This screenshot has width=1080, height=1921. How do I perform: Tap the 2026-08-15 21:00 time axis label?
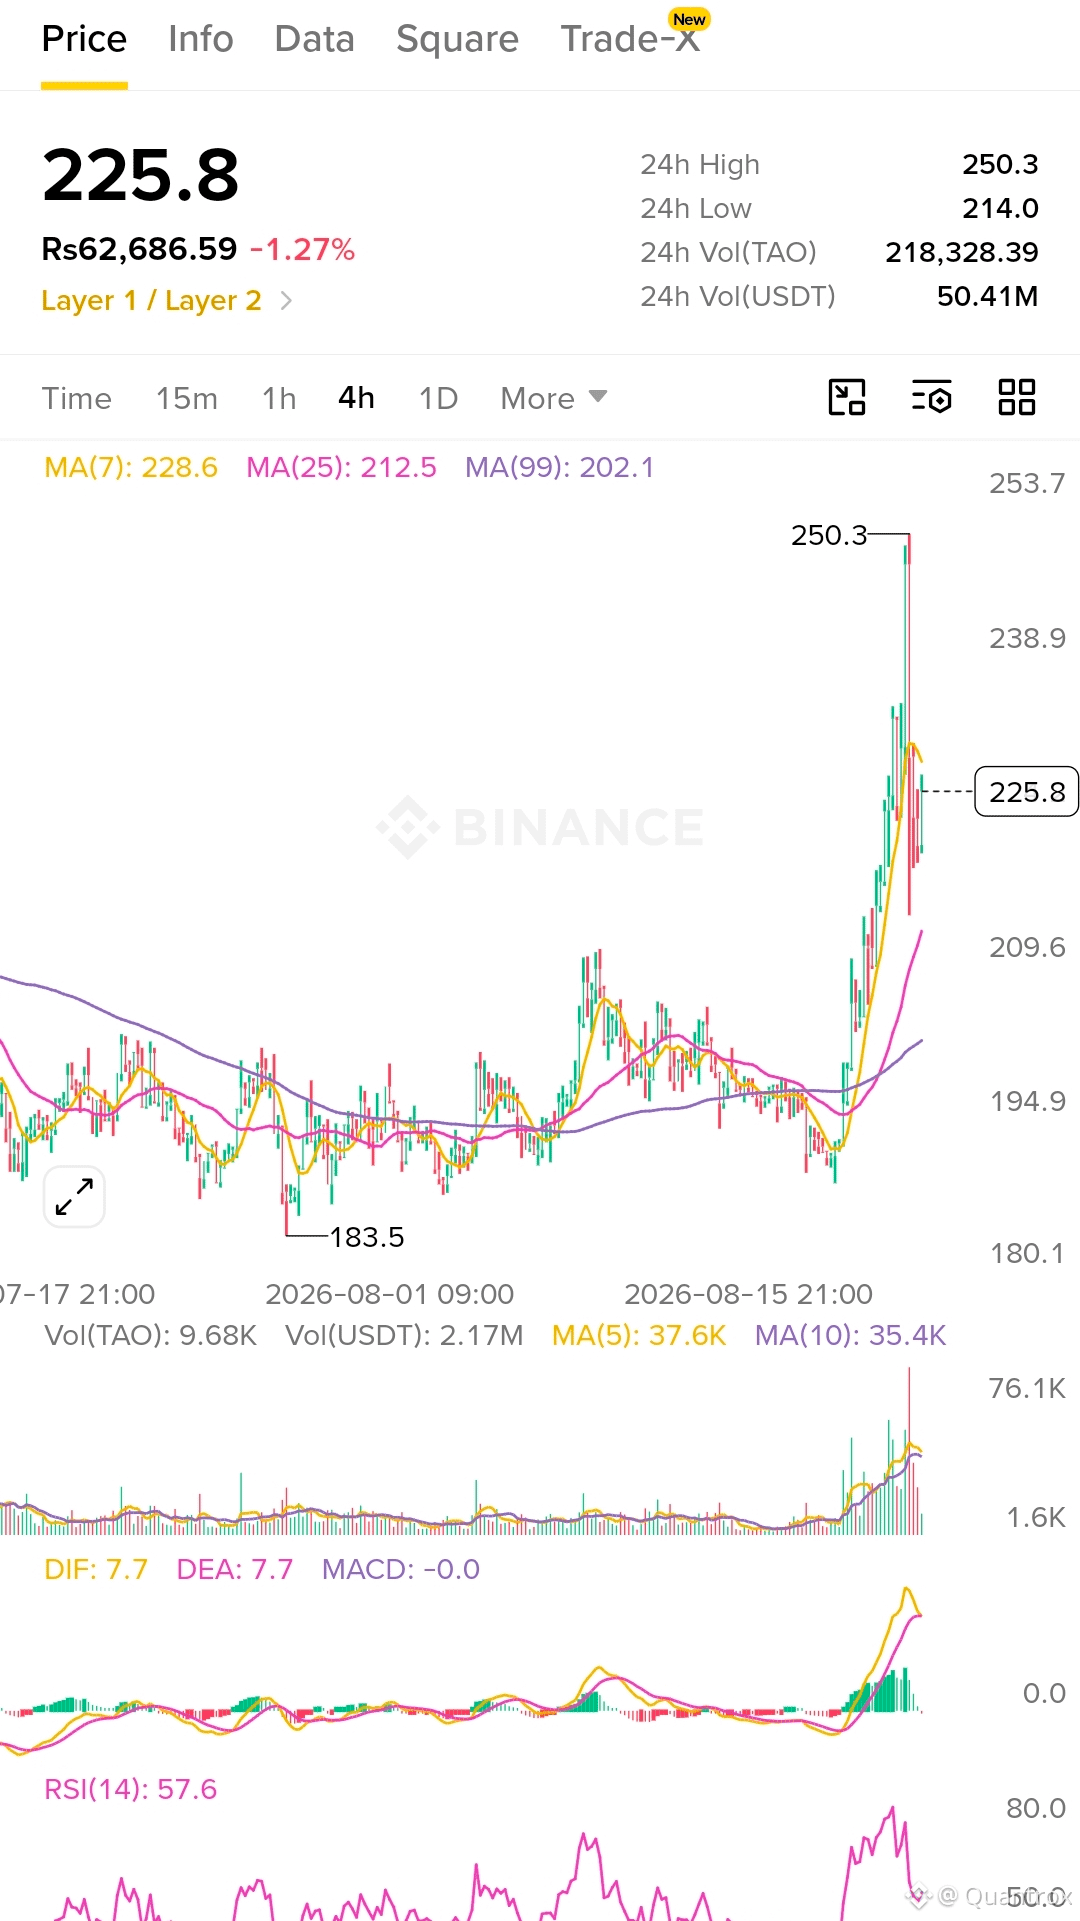point(749,1294)
